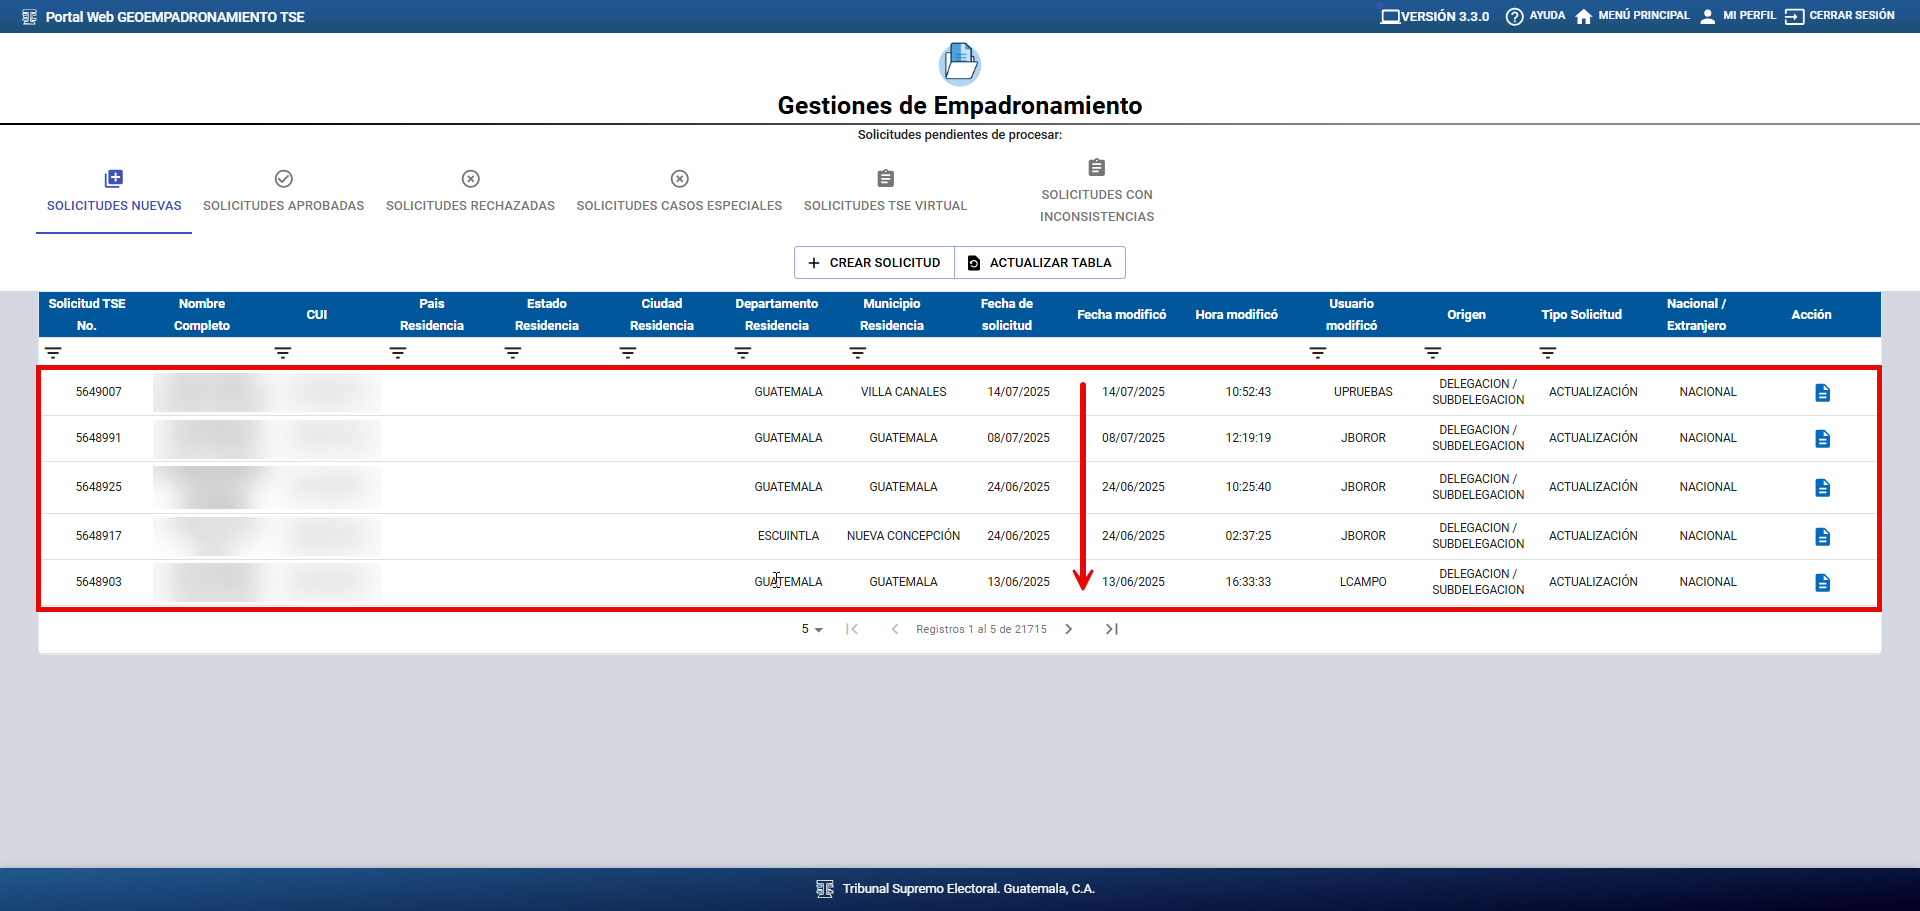
Task: Jump to last page of records
Action: (1111, 629)
